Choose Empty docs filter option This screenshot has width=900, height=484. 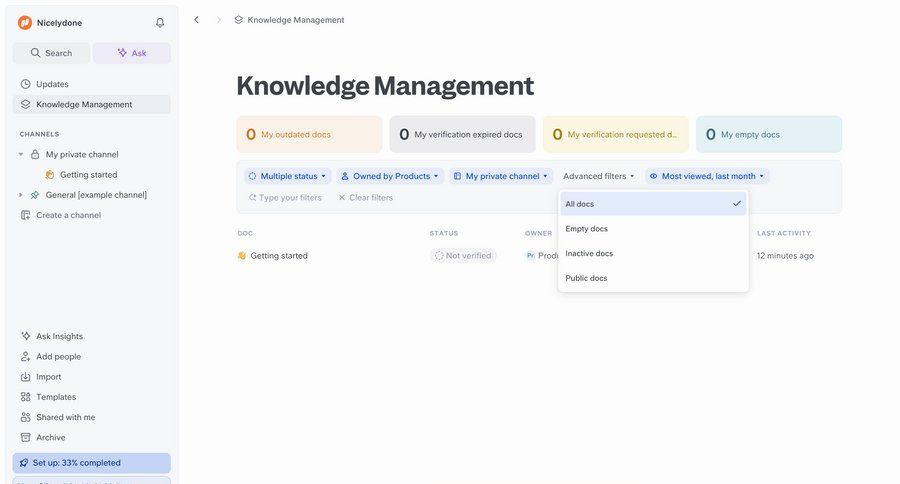click(587, 229)
